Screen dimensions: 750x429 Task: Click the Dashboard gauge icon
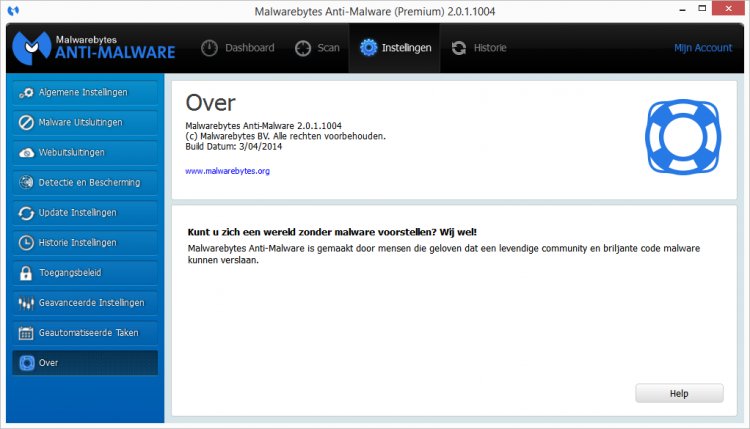(209, 48)
